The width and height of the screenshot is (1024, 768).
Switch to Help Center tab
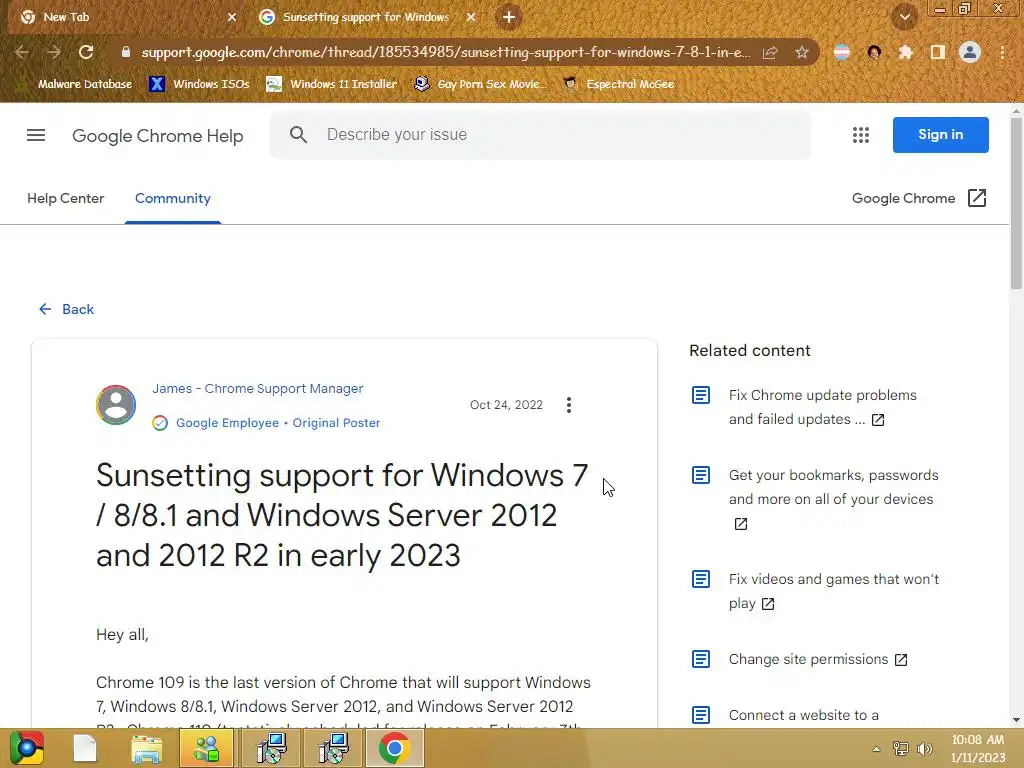pos(65,198)
